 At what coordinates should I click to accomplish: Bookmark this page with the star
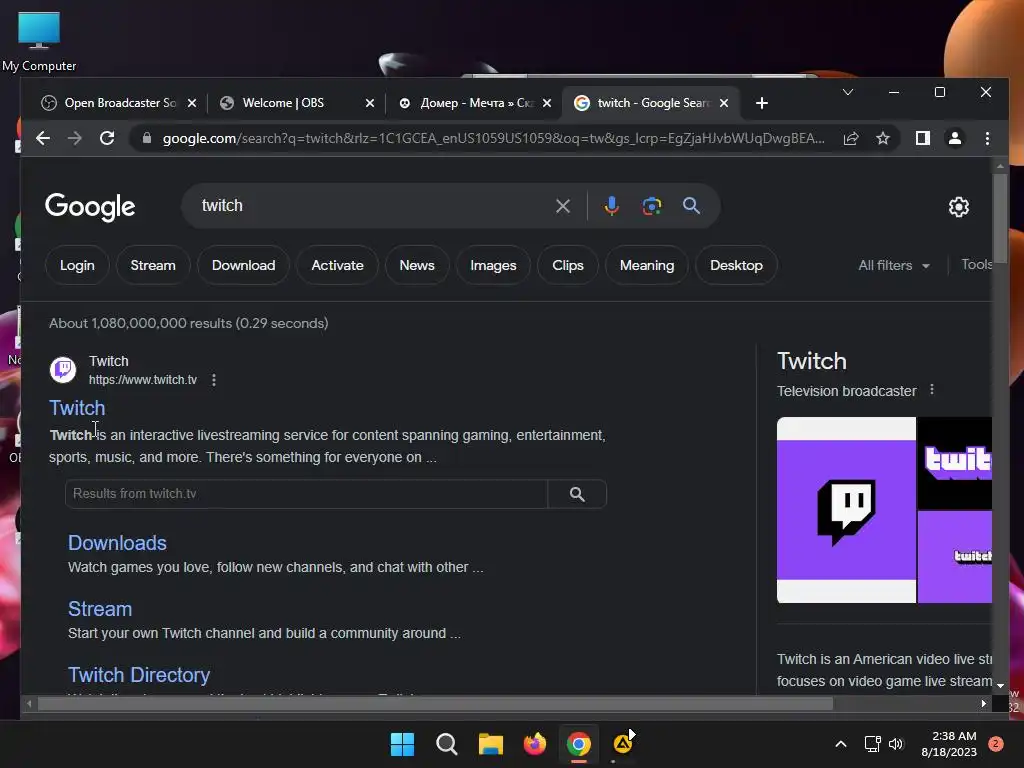pos(883,138)
